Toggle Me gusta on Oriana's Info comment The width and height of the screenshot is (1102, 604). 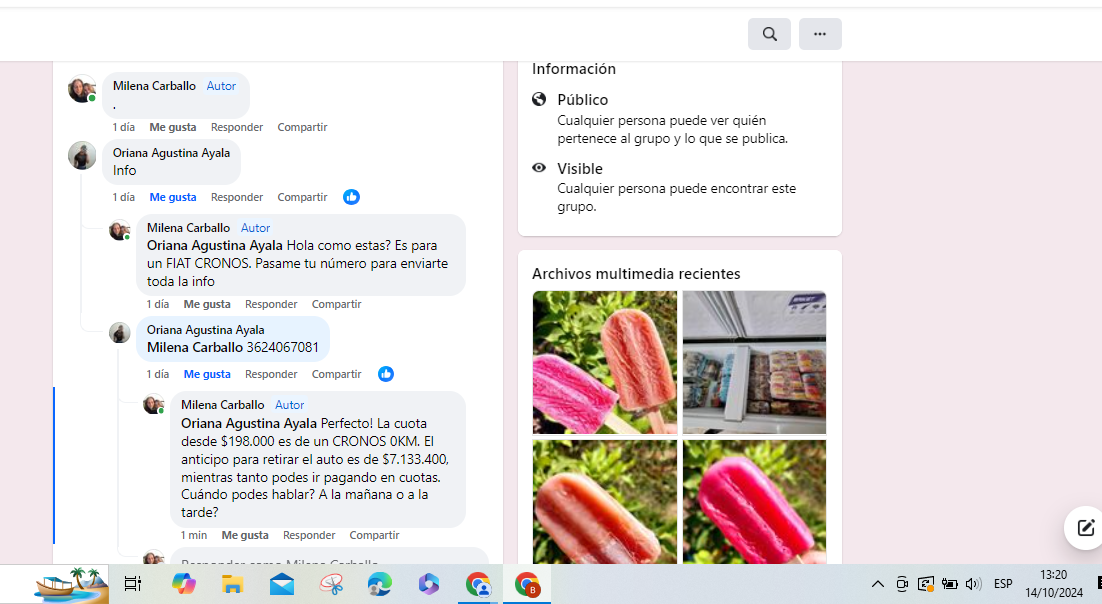pos(173,197)
